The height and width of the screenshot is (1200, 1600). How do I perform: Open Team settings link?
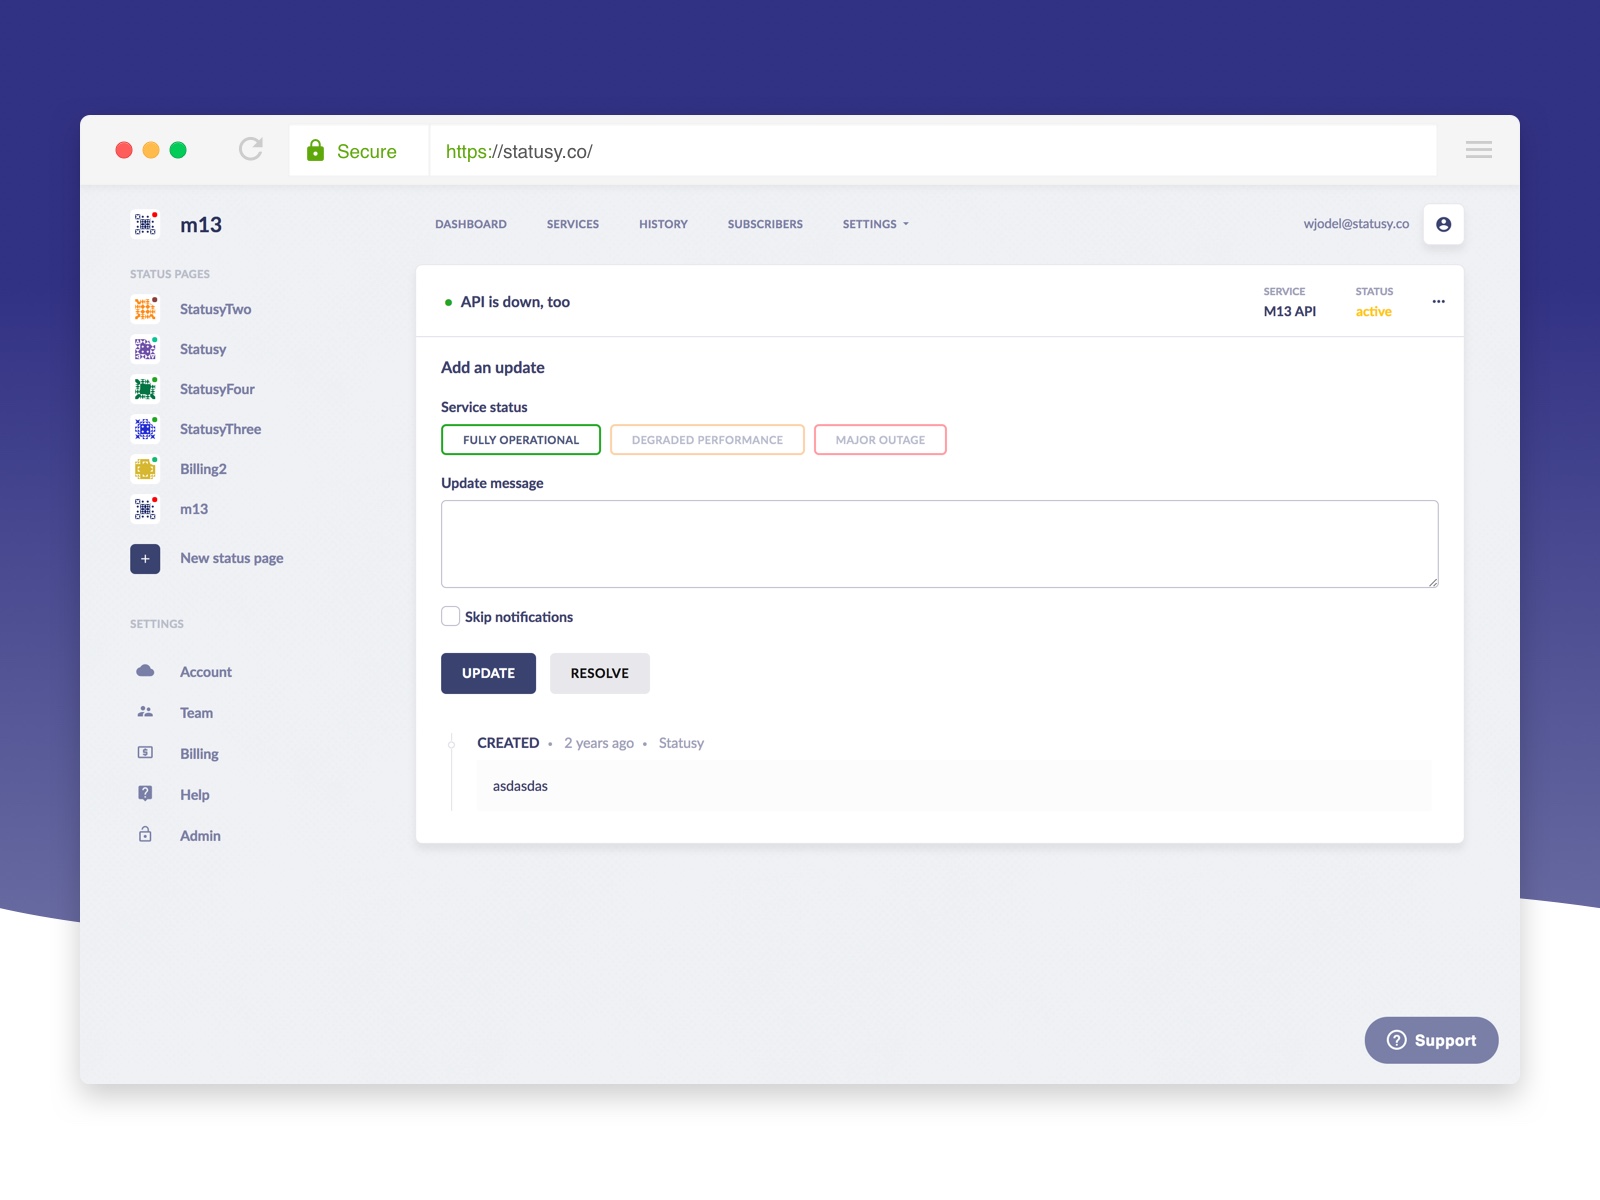196,713
